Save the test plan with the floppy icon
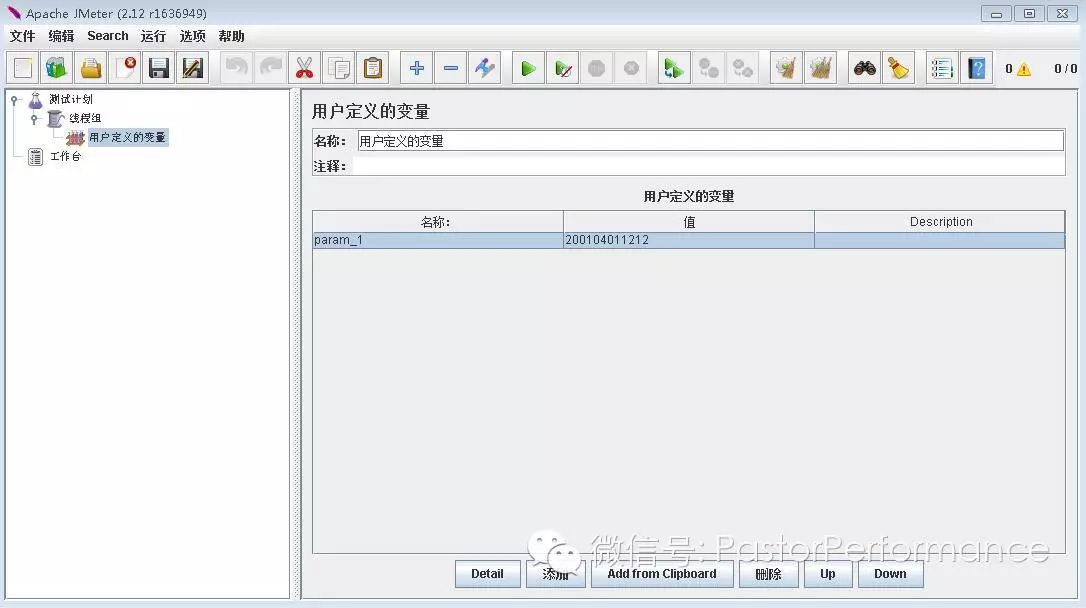1086x608 pixels. pos(159,68)
